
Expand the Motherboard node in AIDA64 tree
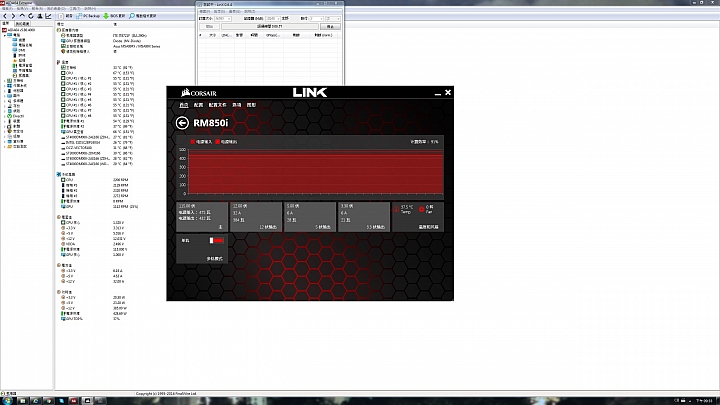tap(5, 81)
